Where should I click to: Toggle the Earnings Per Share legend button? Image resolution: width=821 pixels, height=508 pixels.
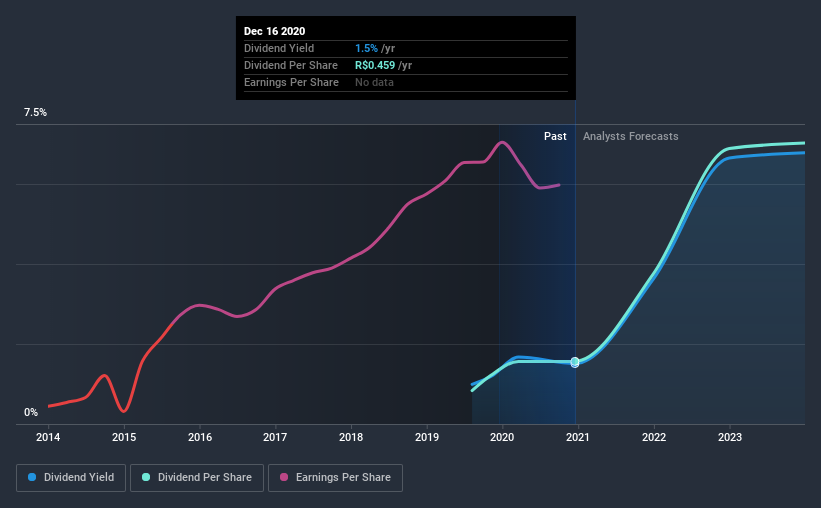pos(335,478)
